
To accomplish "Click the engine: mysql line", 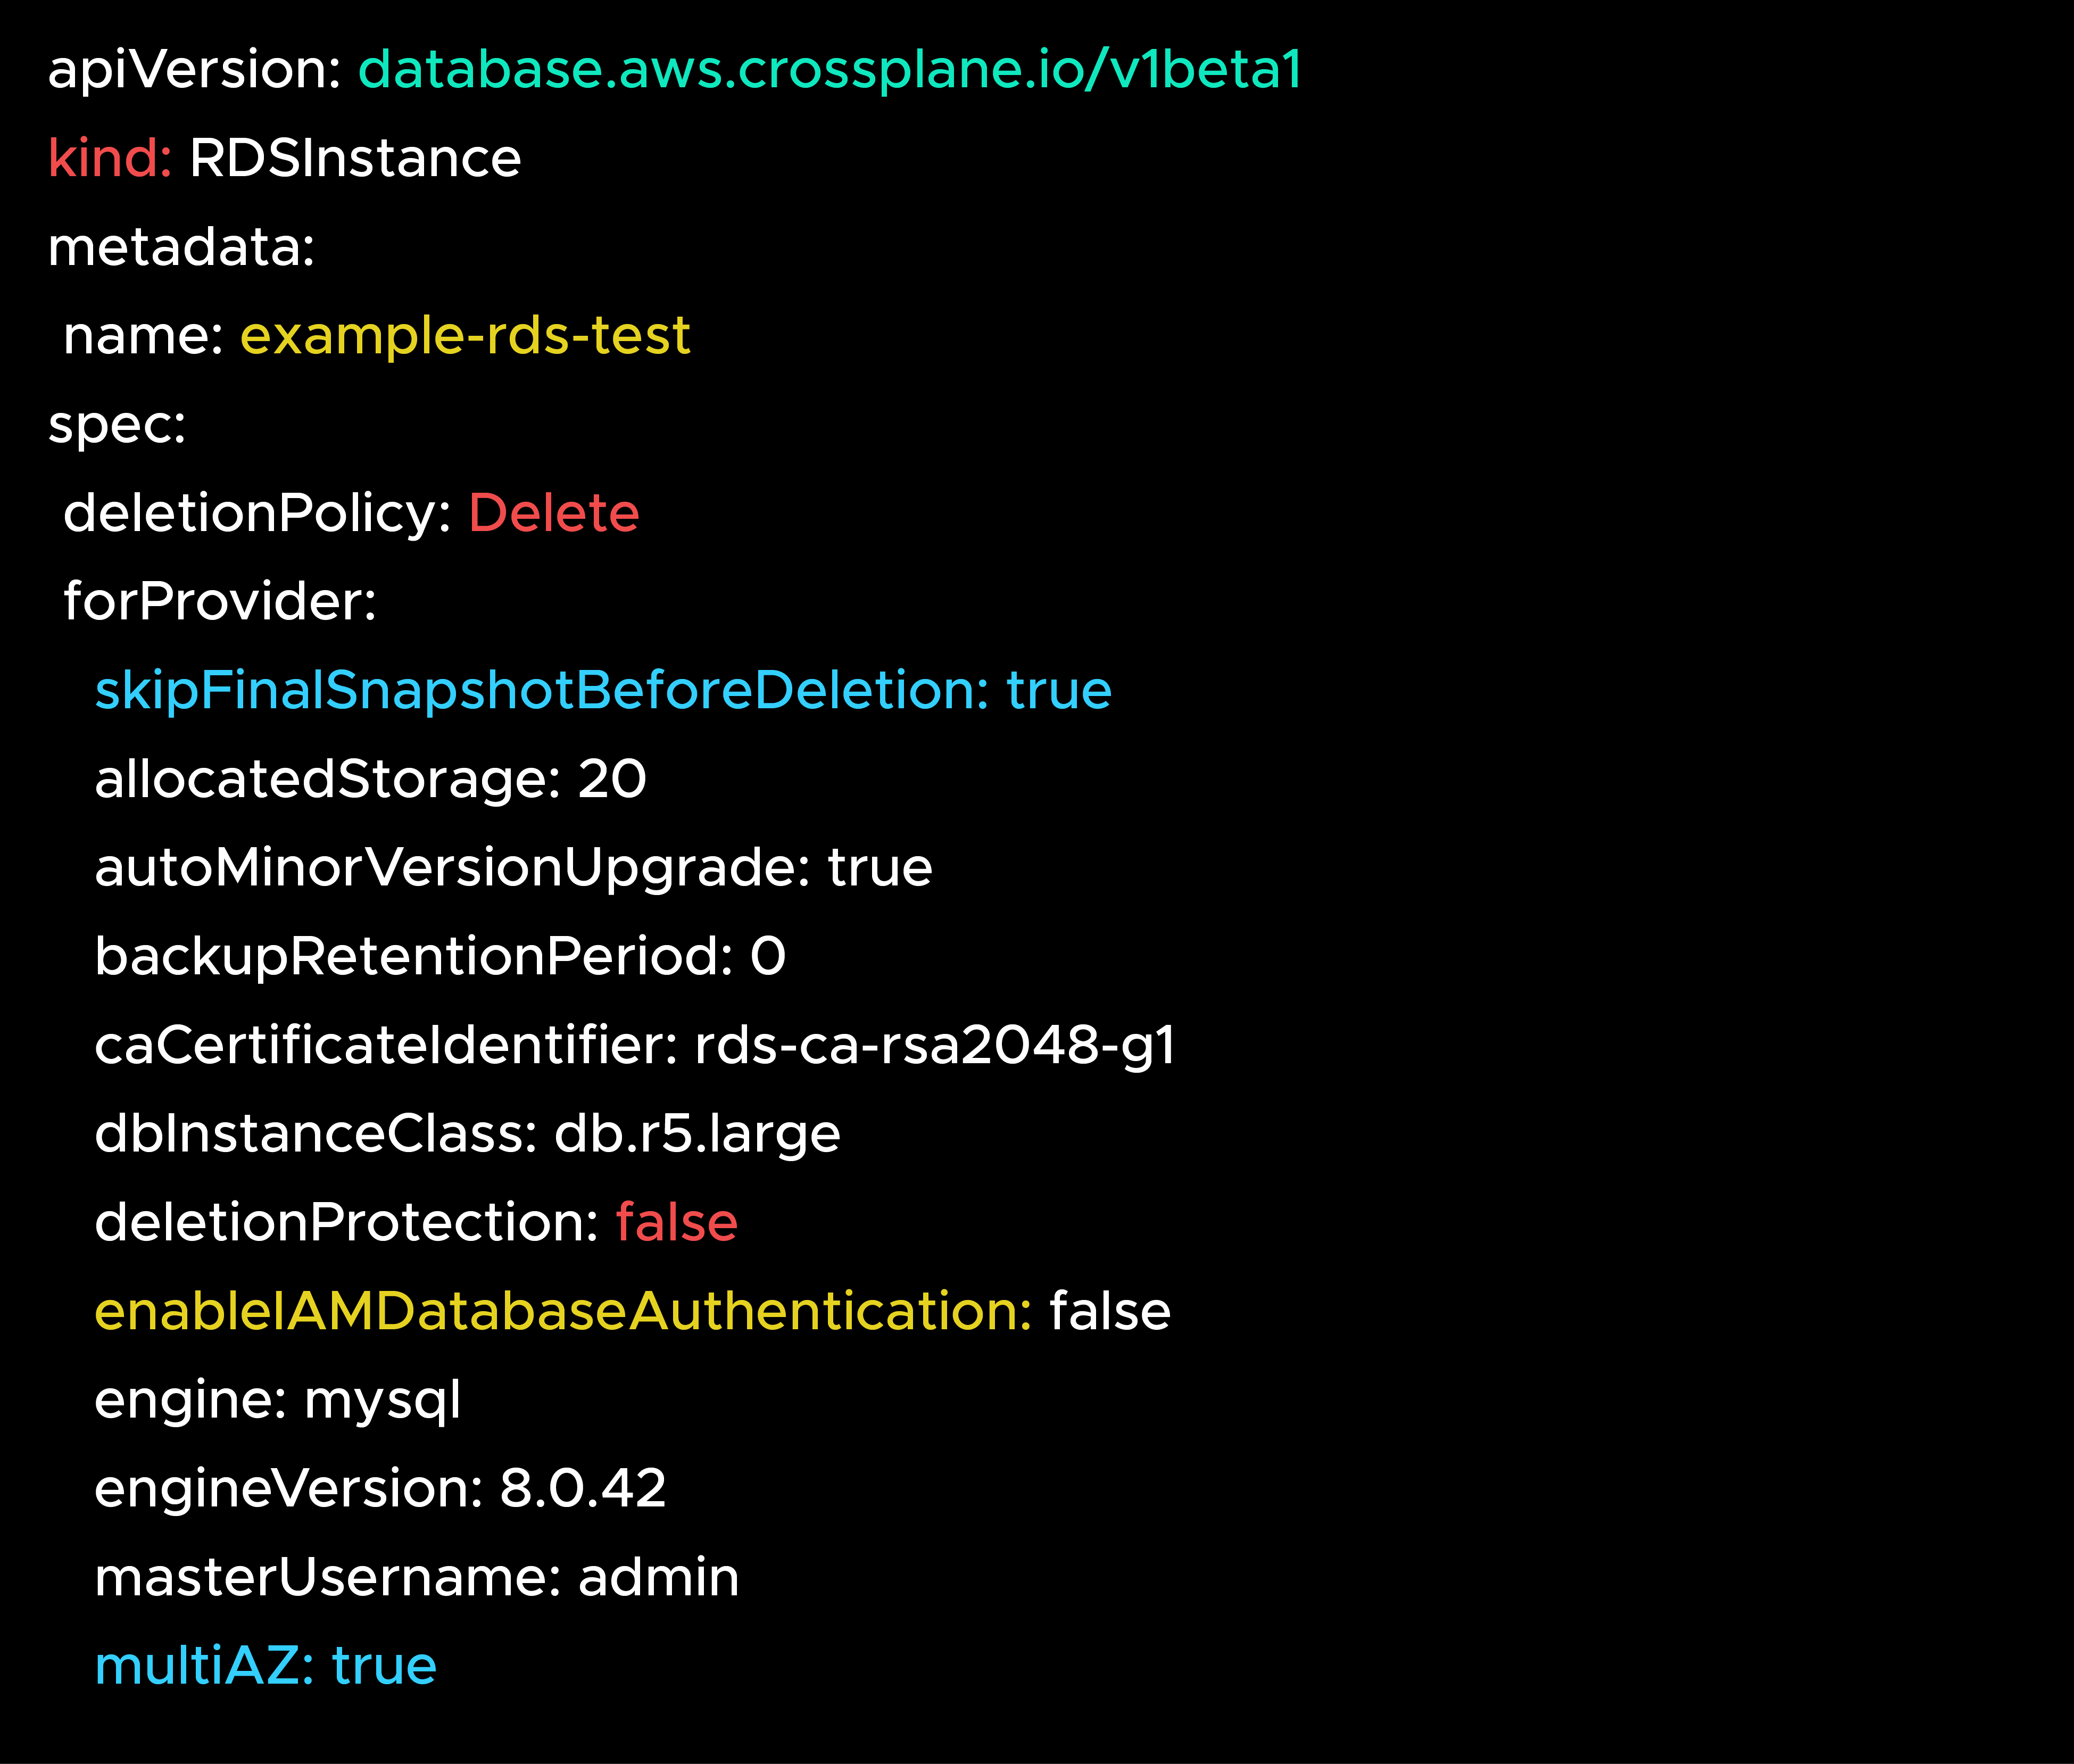I will pos(278,1401).
